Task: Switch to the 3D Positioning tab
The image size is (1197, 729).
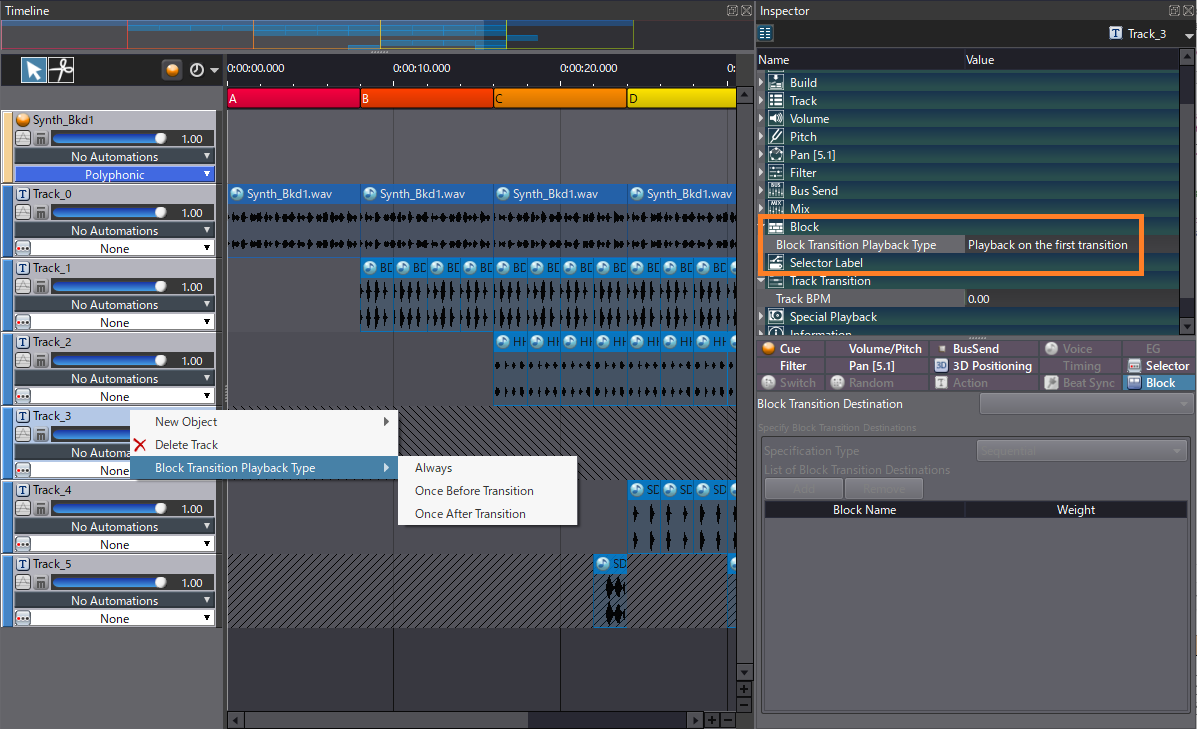Action: [984, 366]
